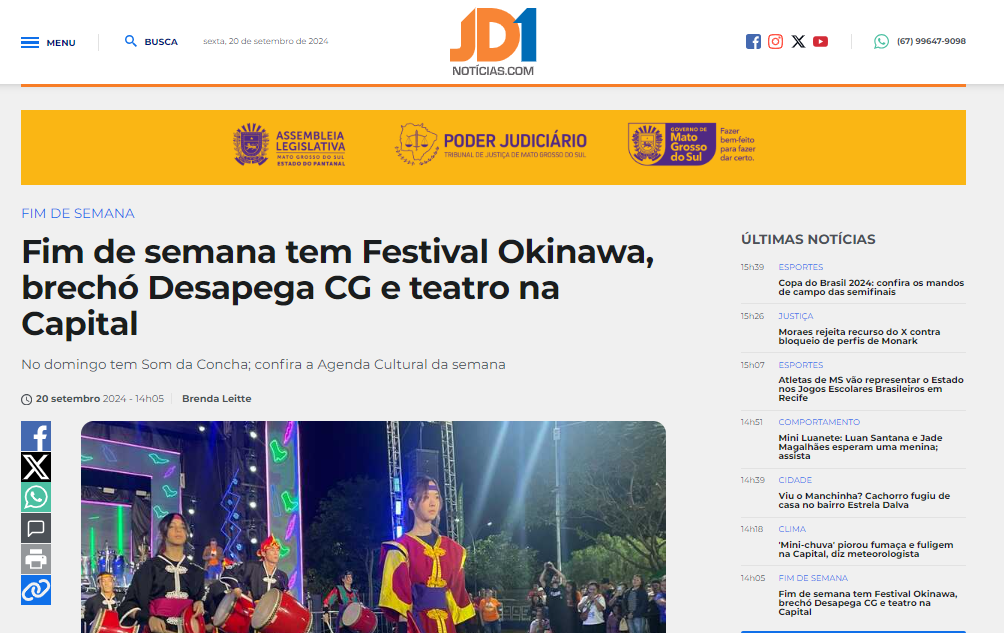Open the Instagram icon in header
This screenshot has height=633, width=1004.
coord(775,42)
